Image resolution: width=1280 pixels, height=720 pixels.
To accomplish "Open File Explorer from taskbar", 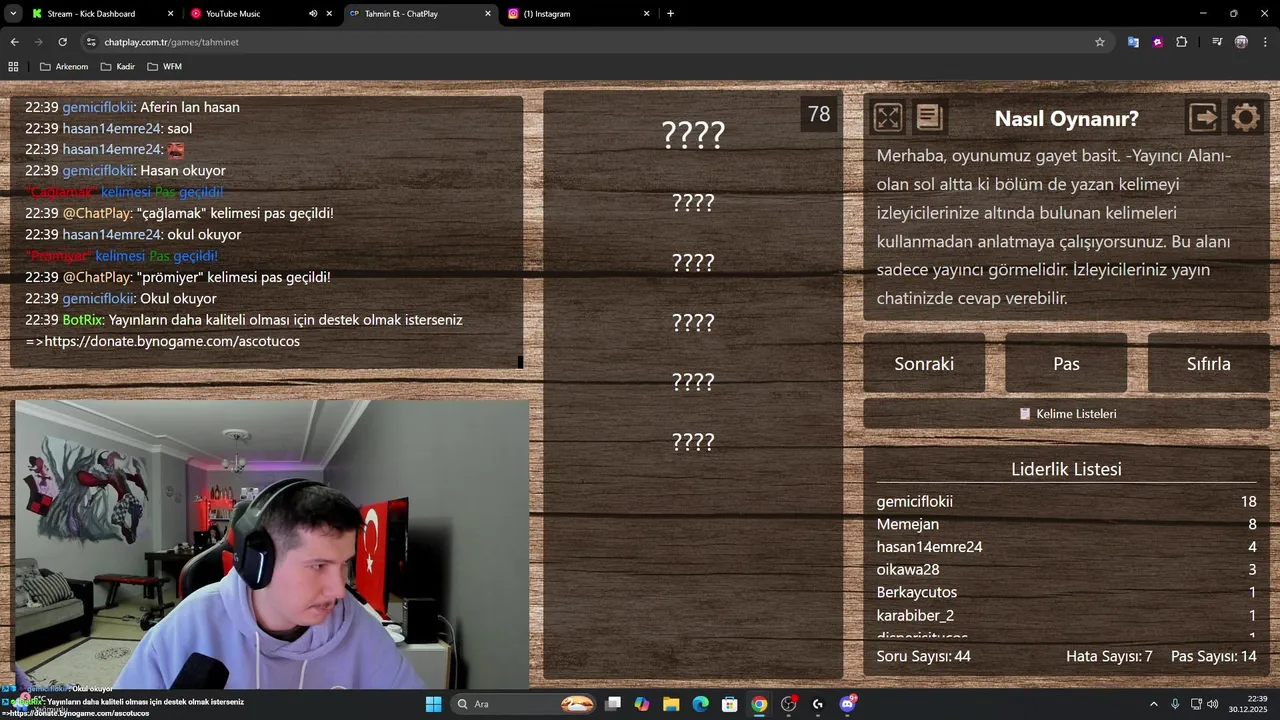I will [671, 704].
